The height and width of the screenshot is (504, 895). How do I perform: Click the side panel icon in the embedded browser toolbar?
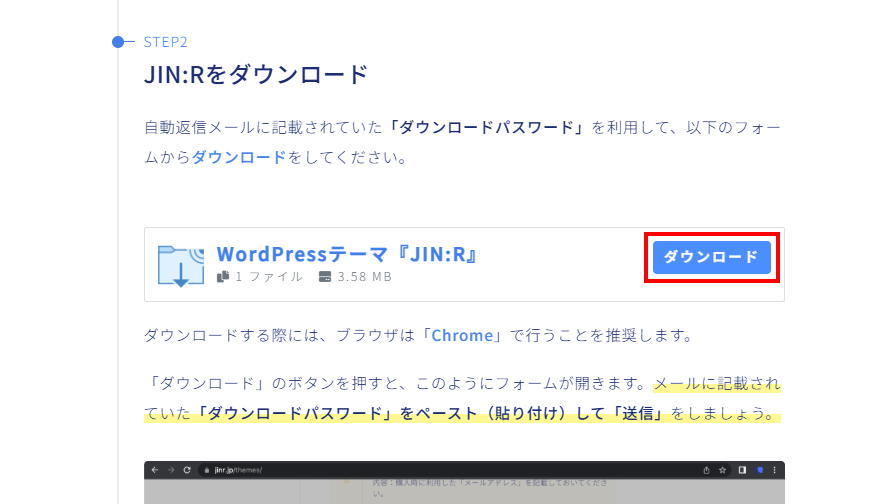[x=742, y=470]
